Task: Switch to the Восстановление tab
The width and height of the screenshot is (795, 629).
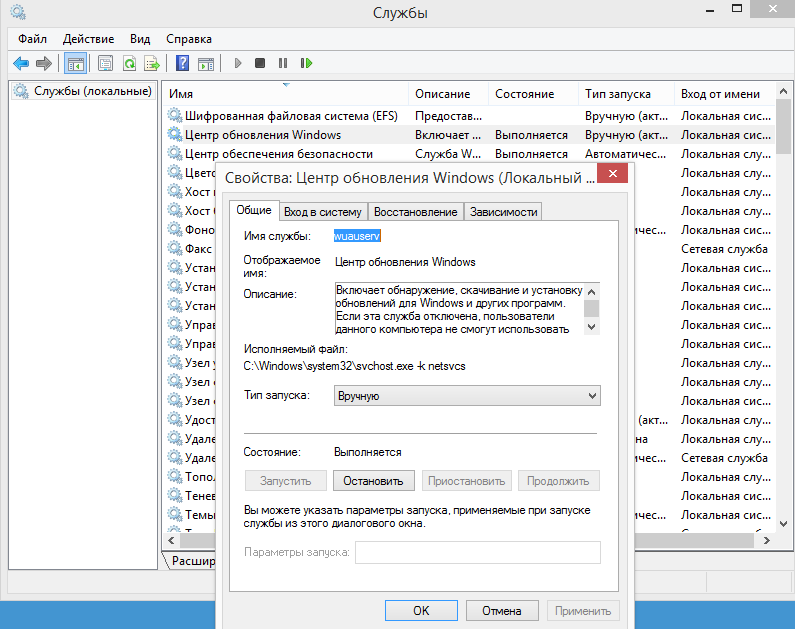Action: click(x=415, y=212)
